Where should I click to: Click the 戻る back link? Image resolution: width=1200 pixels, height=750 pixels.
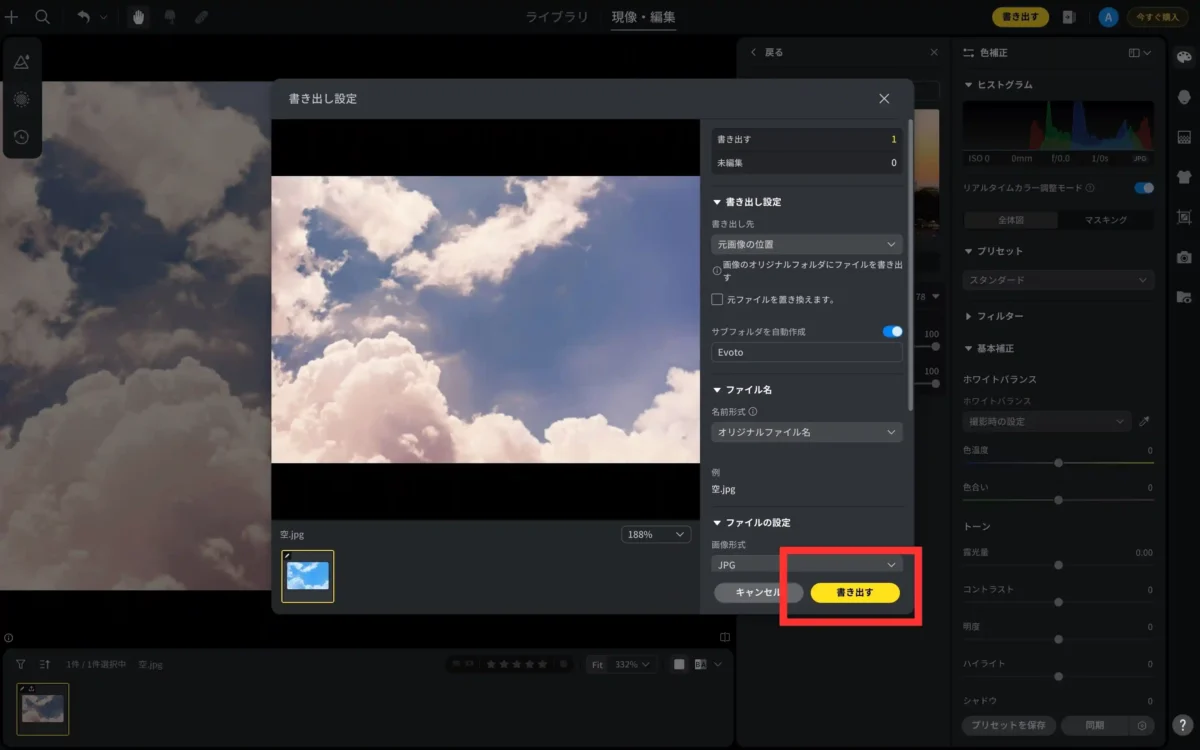point(767,52)
